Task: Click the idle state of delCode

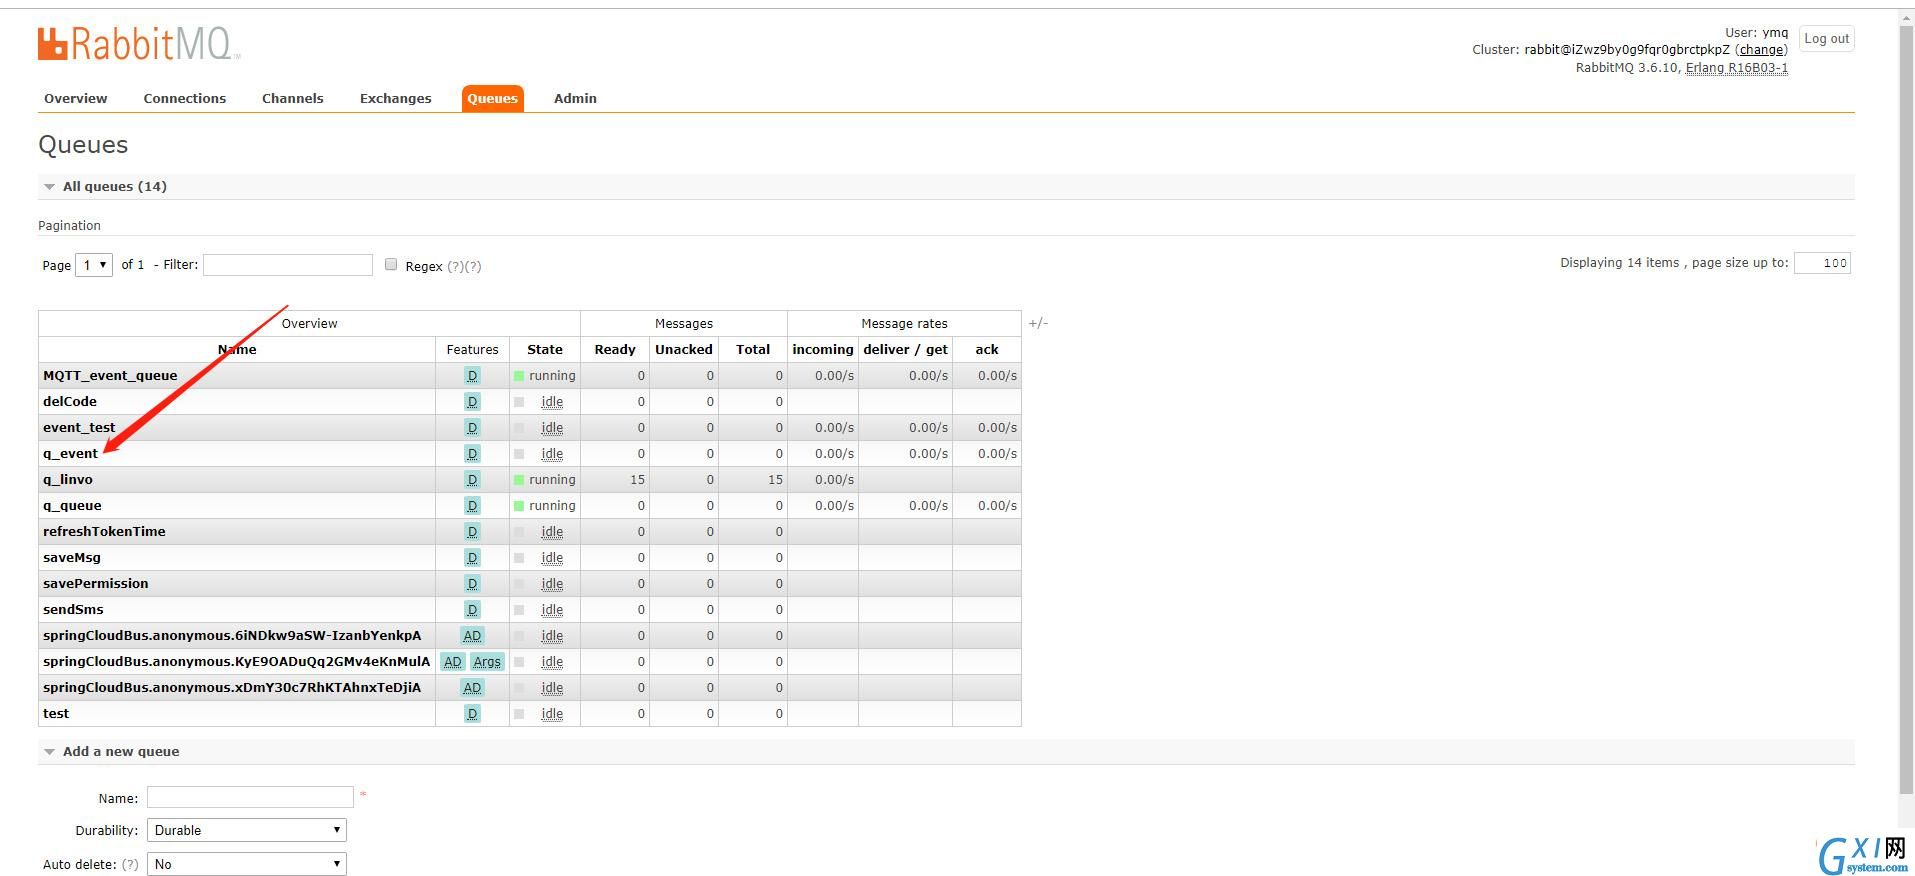Action: [552, 401]
